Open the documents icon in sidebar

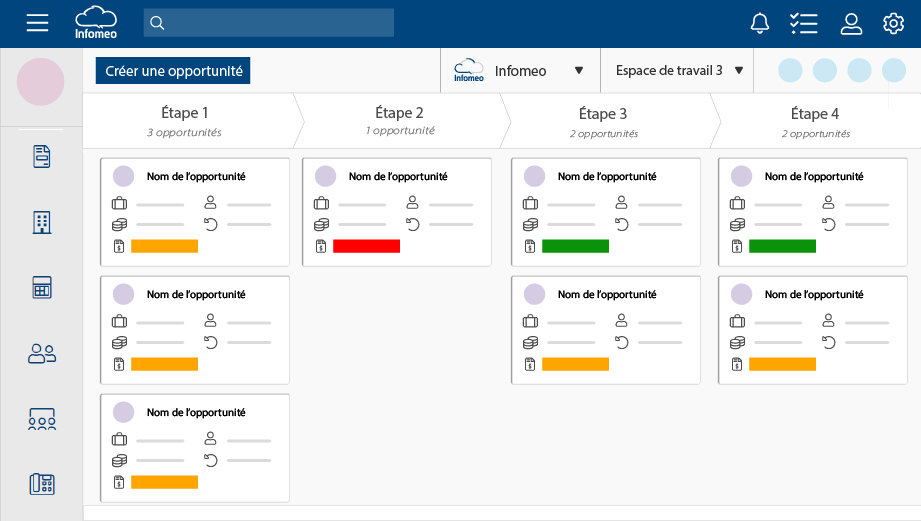pyautogui.click(x=41, y=156)
